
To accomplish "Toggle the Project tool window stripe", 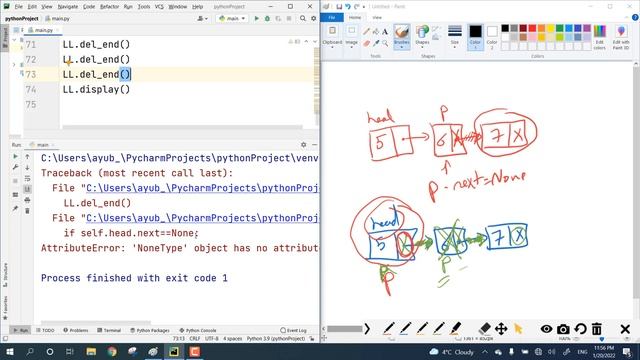I will 5,38.
